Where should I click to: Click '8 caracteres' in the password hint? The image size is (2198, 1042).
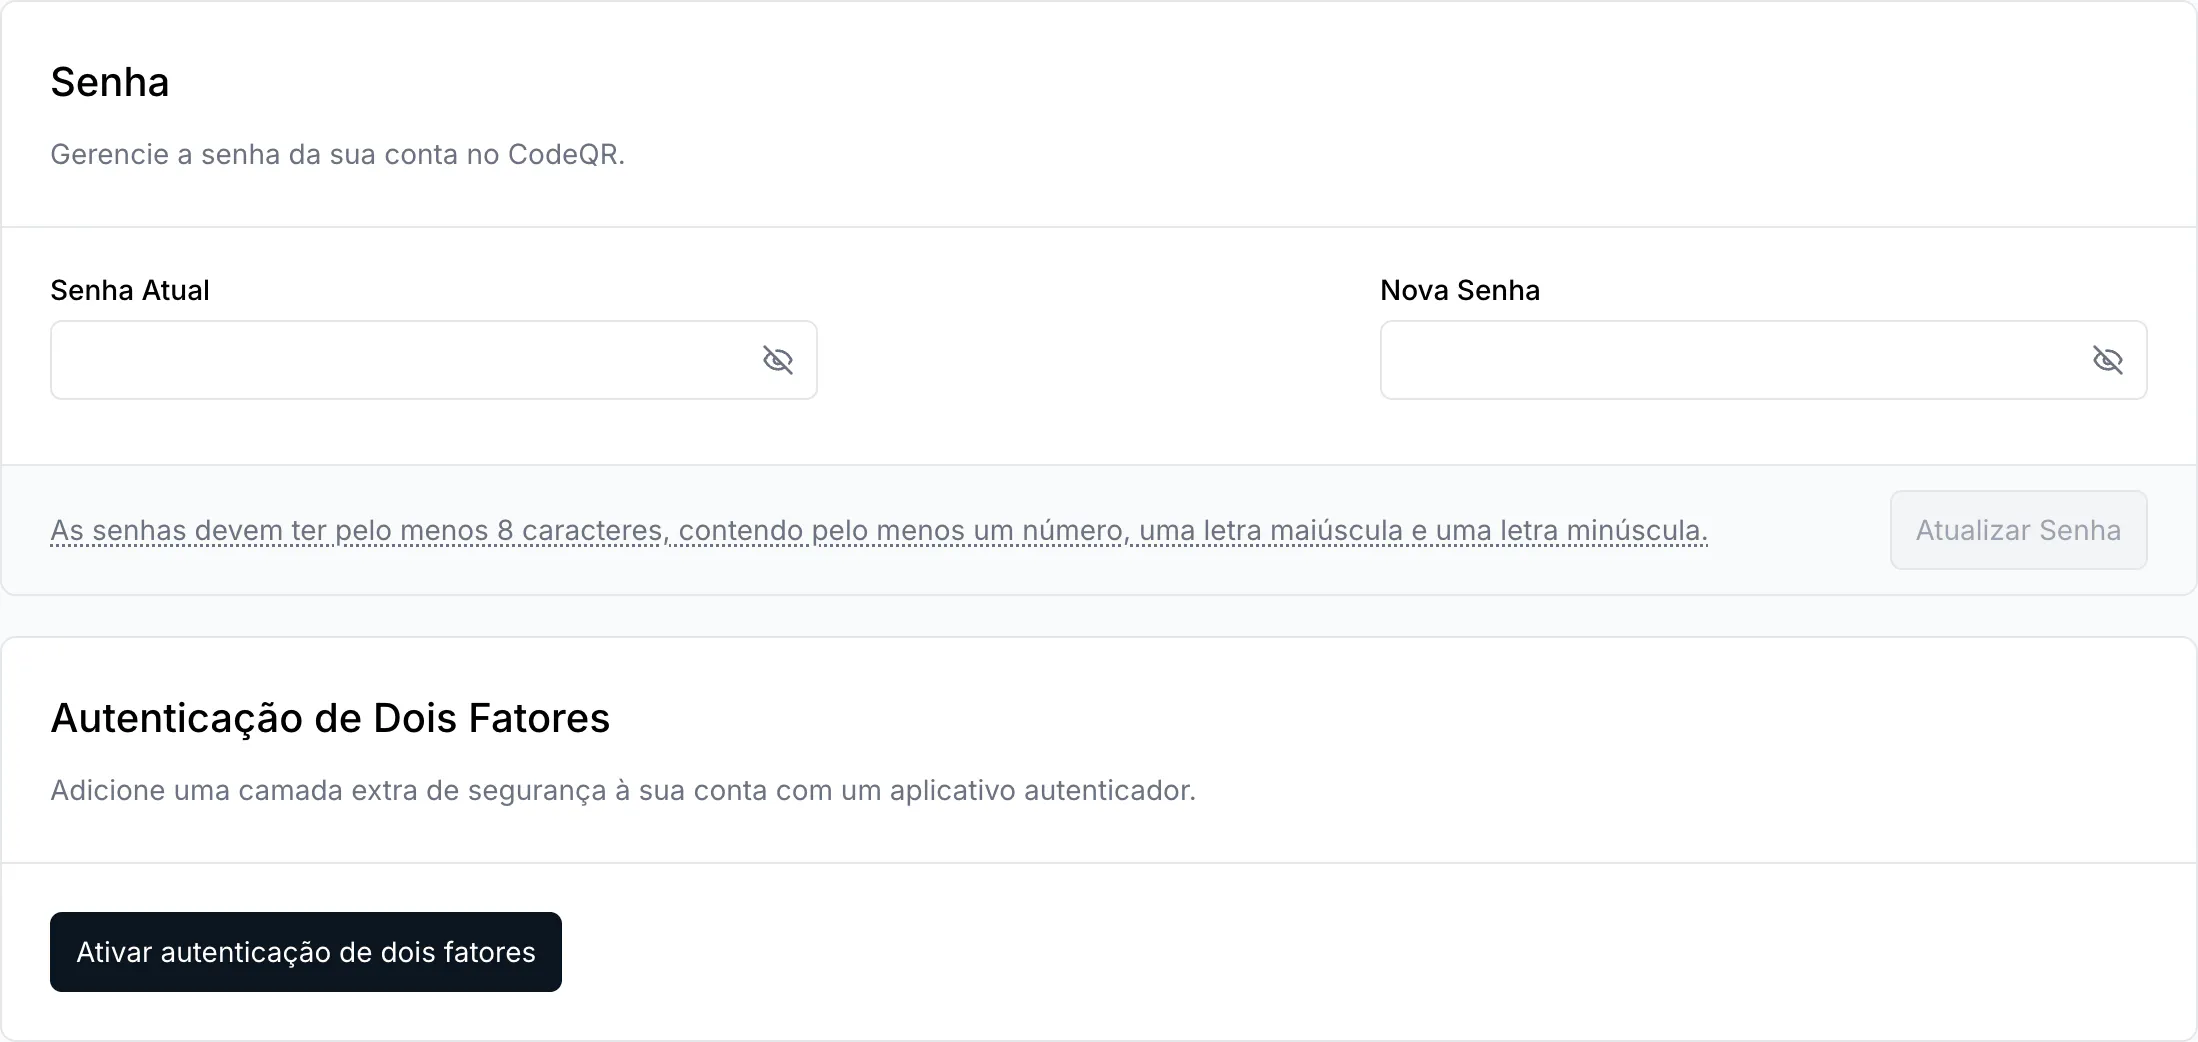click(x=582, y=530)
